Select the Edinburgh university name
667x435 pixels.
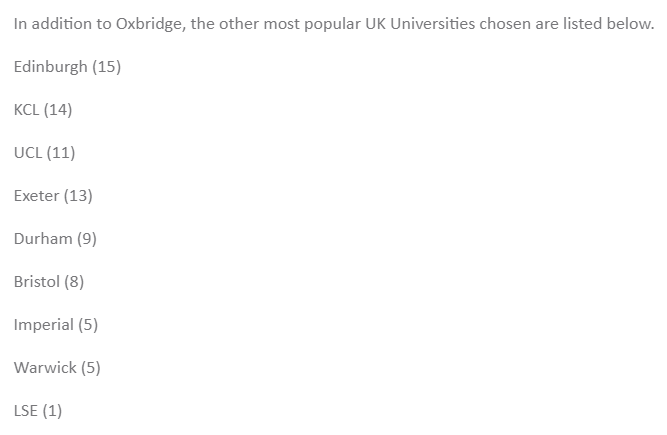tap(50, 67)
